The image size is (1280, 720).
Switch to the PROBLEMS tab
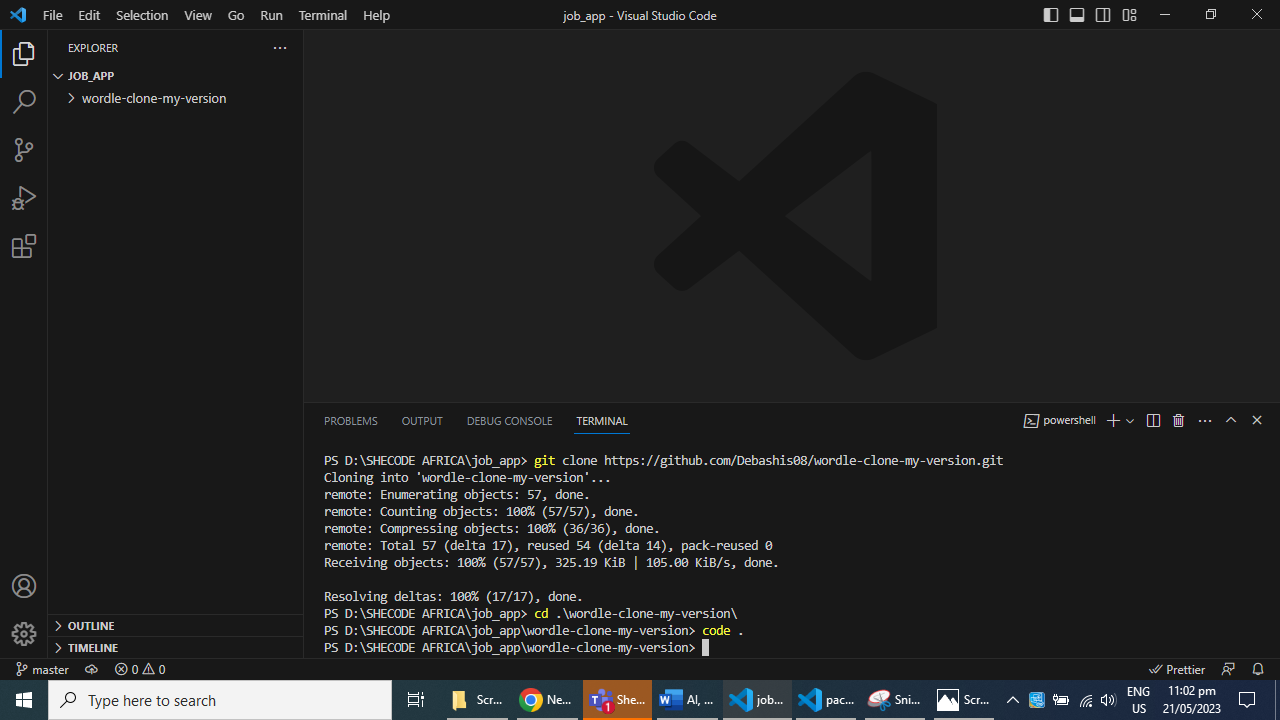click(x=351, y=421)
